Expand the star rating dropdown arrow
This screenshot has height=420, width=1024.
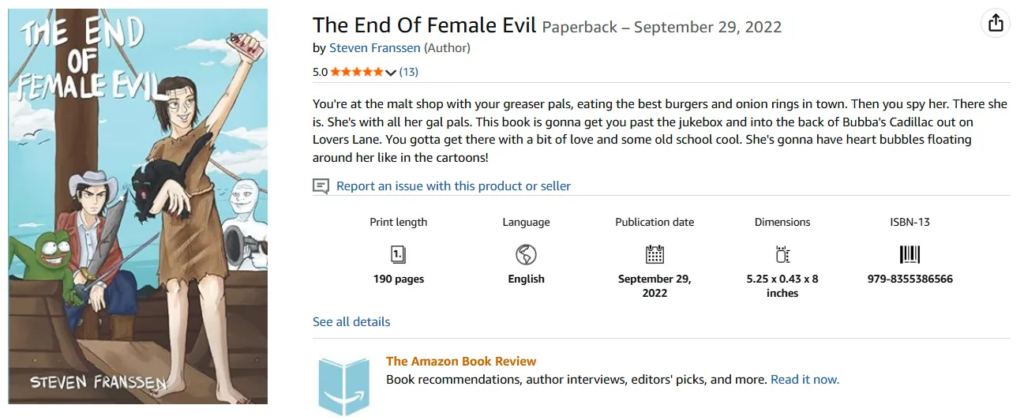point(390,73)
